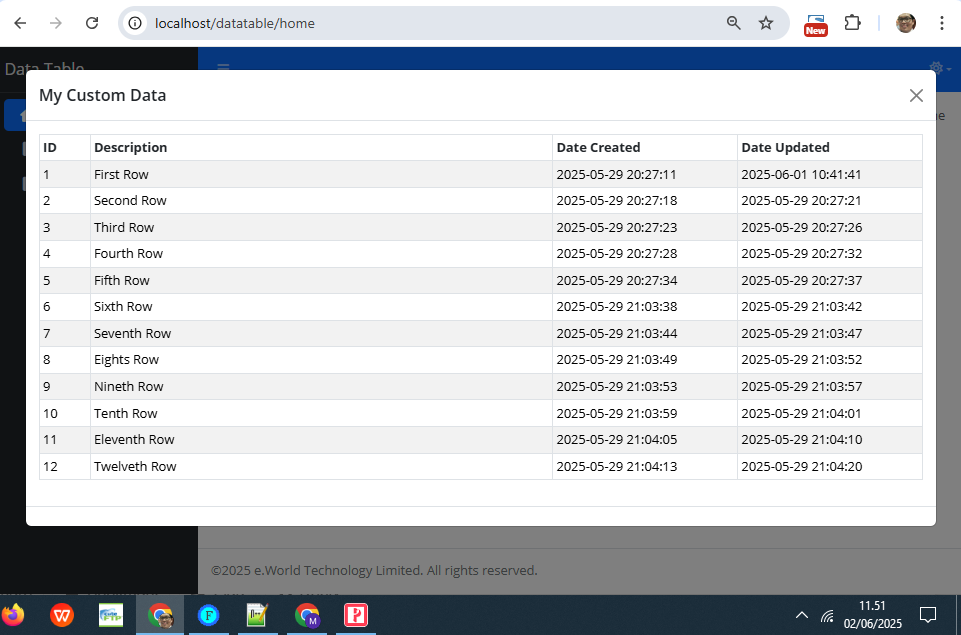
Task: Open the settings gear dropdown
Action: (x=940, y=67)
